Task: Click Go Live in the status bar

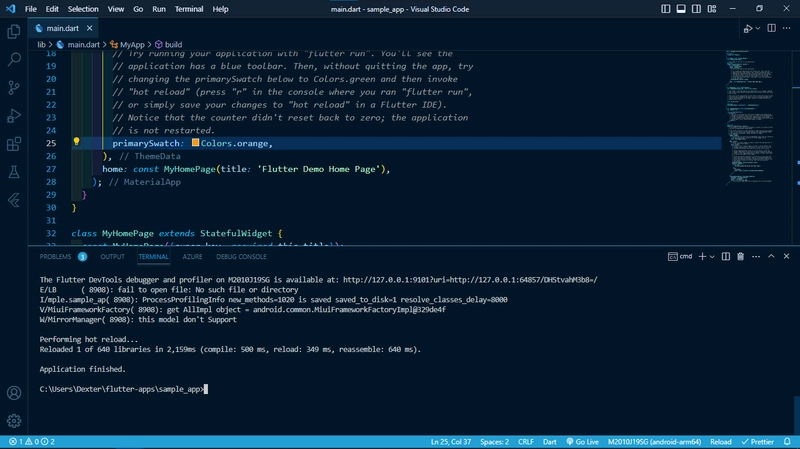Action: 581,441
